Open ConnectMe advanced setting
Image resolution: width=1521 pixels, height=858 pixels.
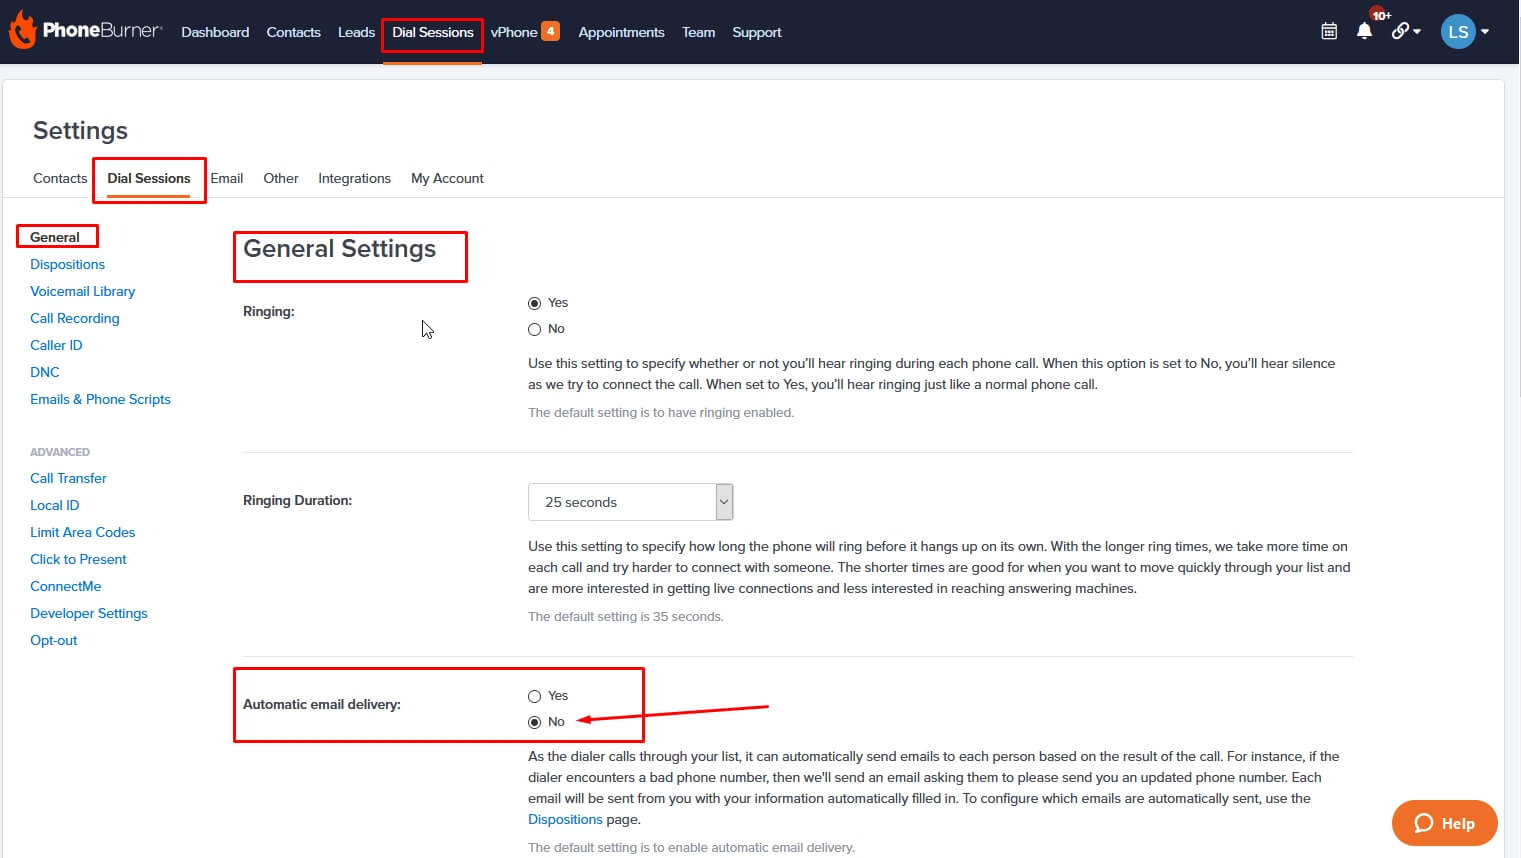click(x=66, y=586)
